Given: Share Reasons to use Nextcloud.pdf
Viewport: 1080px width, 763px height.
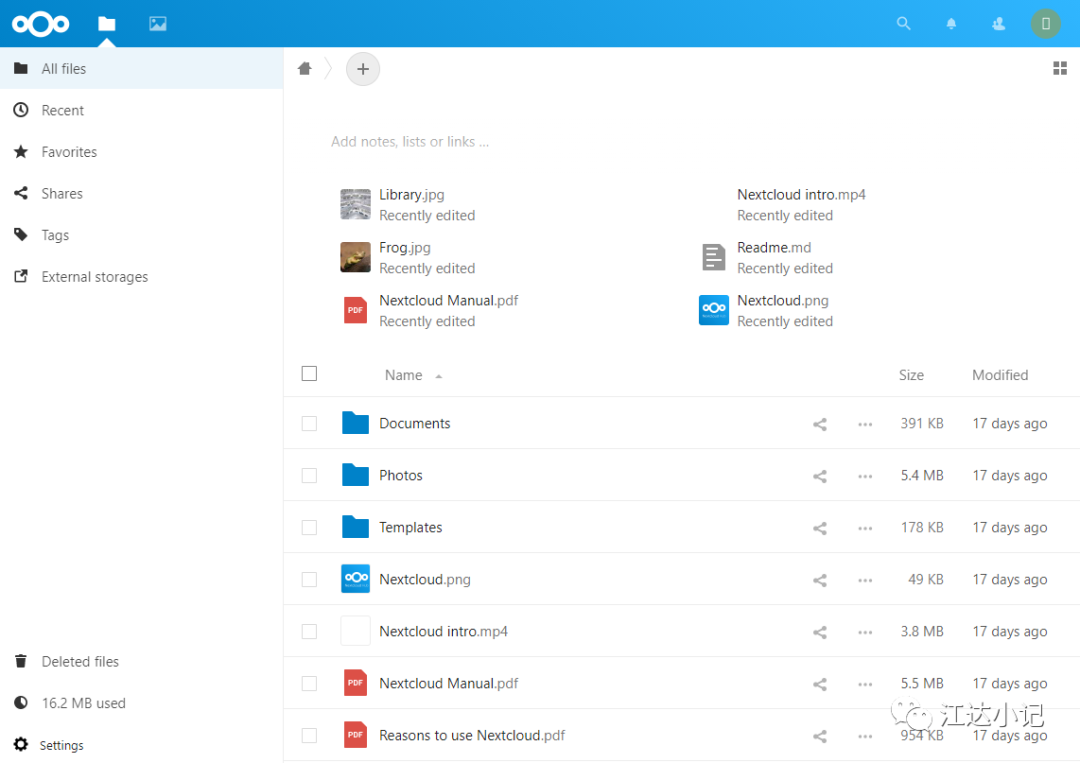Looking at the screenshot, I should coord(820,736).
